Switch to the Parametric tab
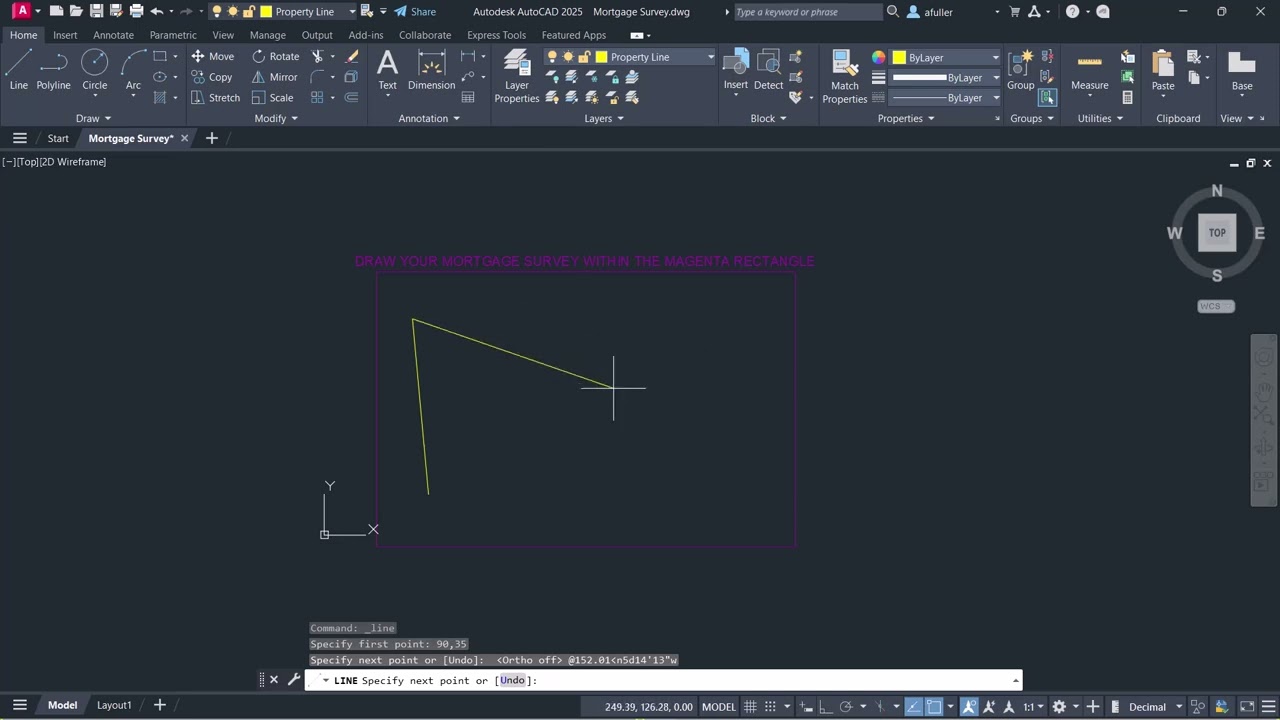Image resolution: width=1280 pixels, height=720 pixels. coord(173,35)
